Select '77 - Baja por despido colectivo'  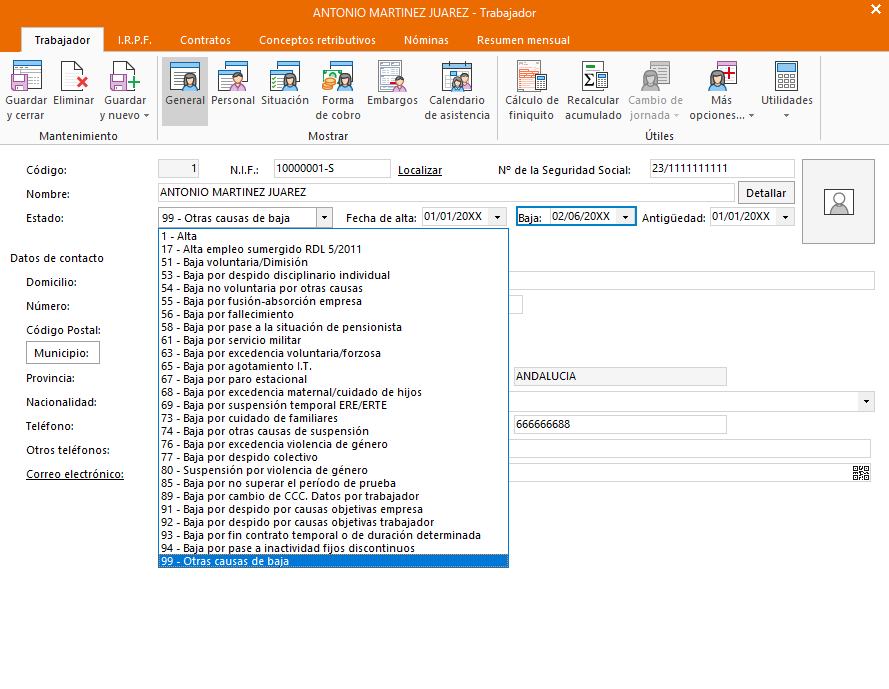click(x=333, y=458)
